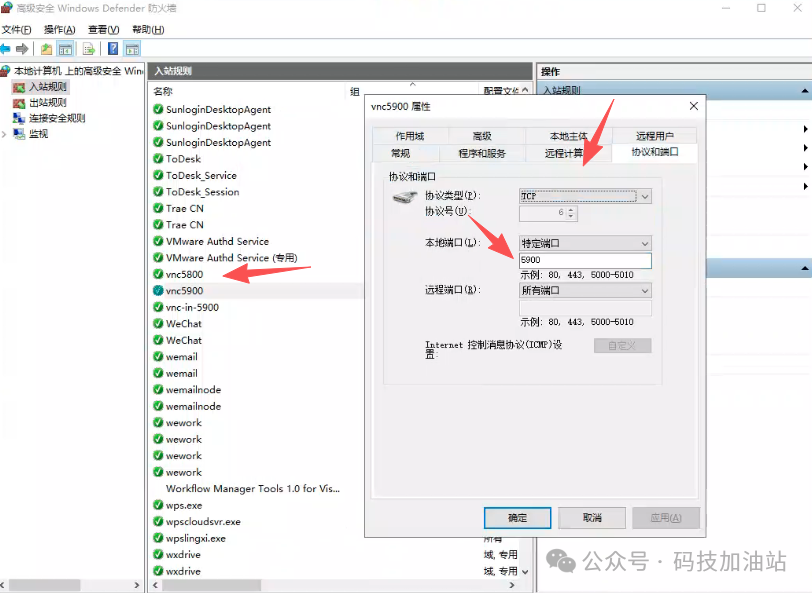Click the up-one-level folder toolbar icon
The image size is (812, 593).
point(46,49)
